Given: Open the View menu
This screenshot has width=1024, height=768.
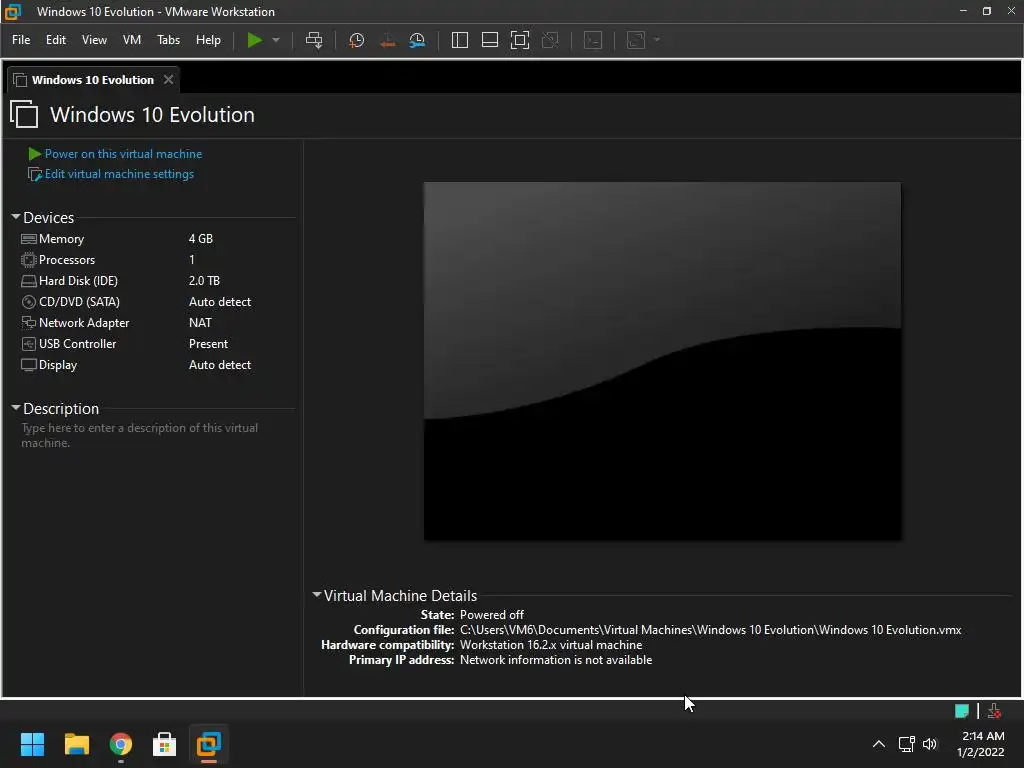Looking at the screenshot, I should pos(94,40).
